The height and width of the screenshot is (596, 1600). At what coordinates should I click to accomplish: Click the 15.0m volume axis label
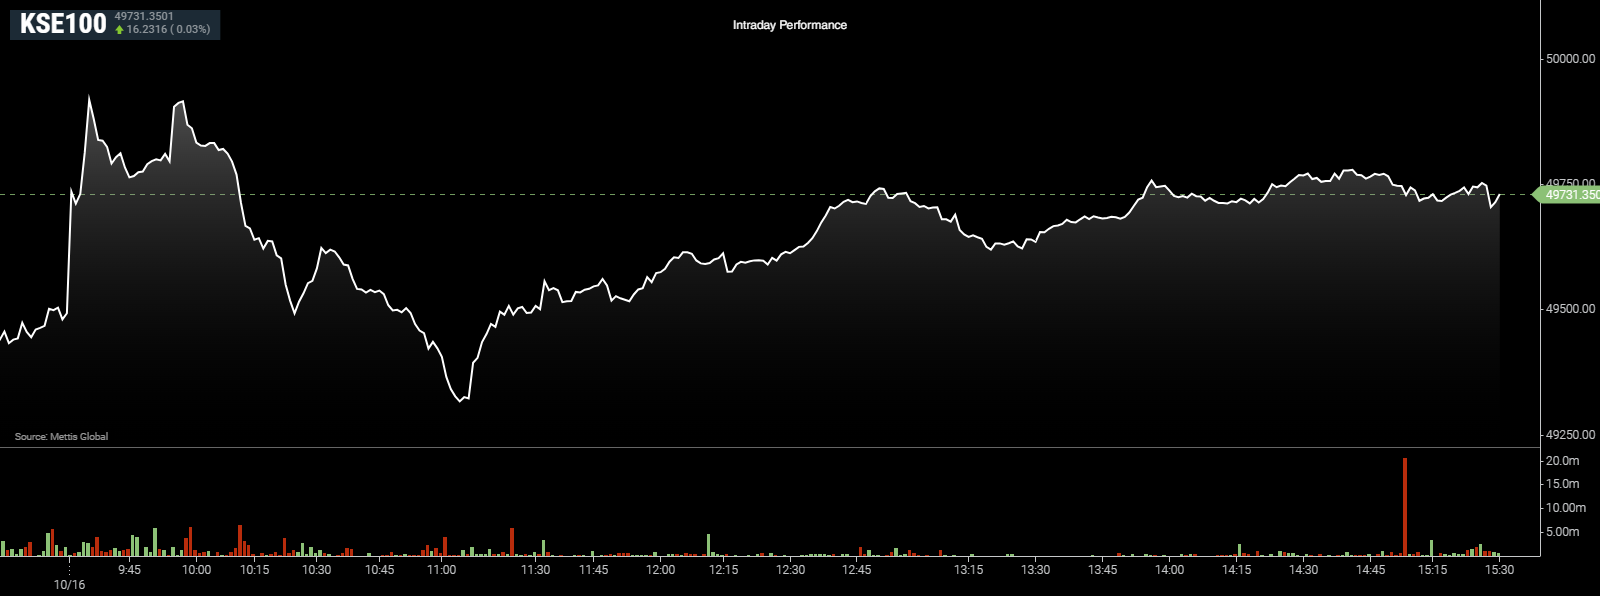[x=1562, y=484]
